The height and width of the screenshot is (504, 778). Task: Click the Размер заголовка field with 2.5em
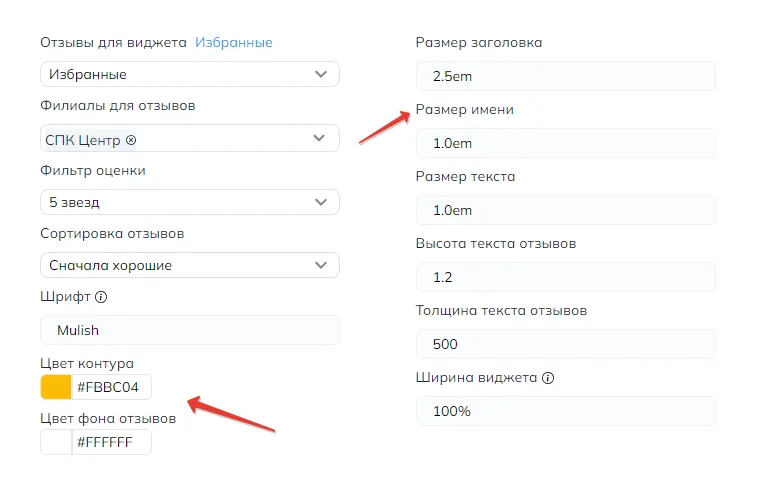coord(566,76)
